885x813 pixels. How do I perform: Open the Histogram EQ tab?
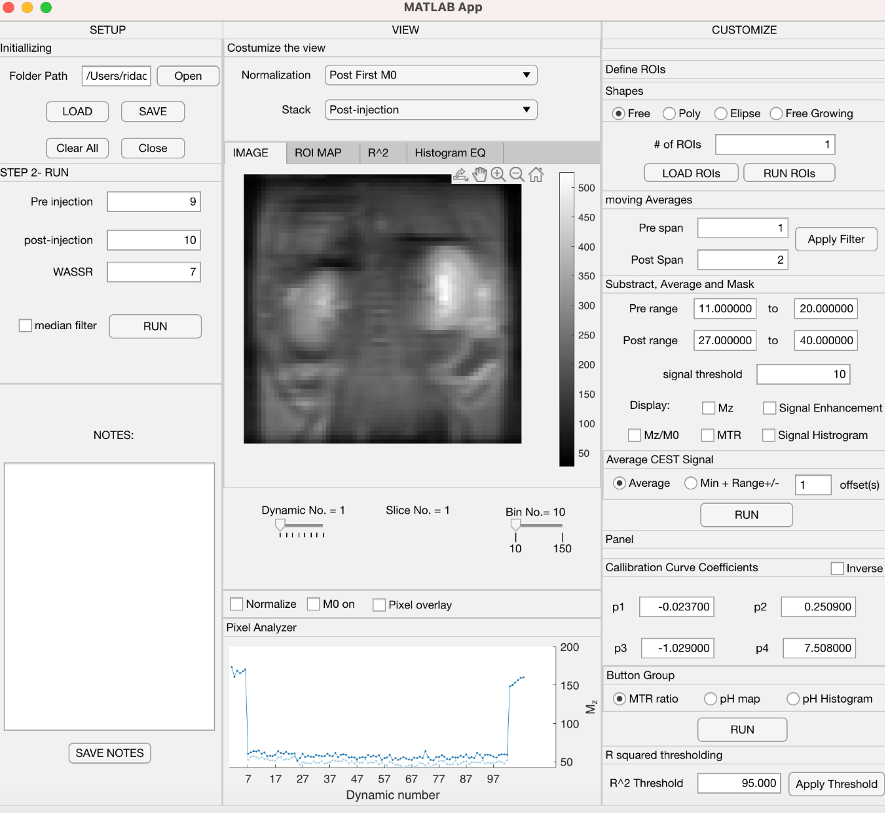pyautogui.click(x=455, y=153)
